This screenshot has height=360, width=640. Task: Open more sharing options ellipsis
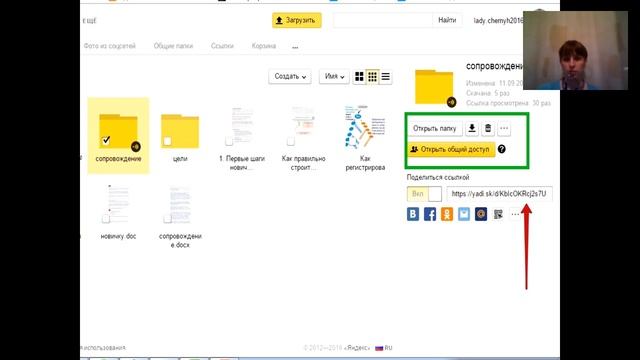click(x=515, y=214)
